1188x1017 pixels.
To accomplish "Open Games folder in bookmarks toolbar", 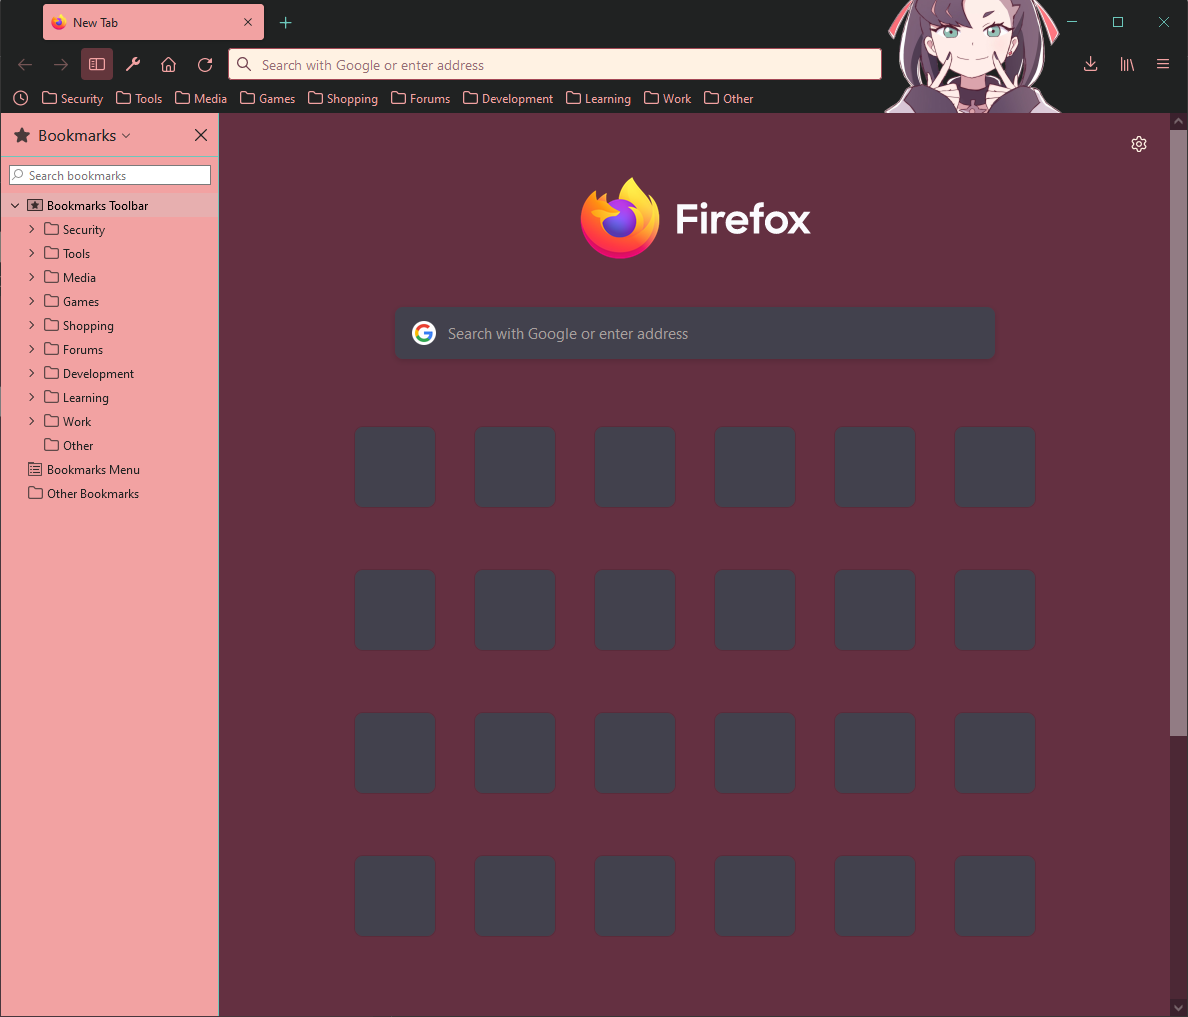I will click(x=267, y=99).
